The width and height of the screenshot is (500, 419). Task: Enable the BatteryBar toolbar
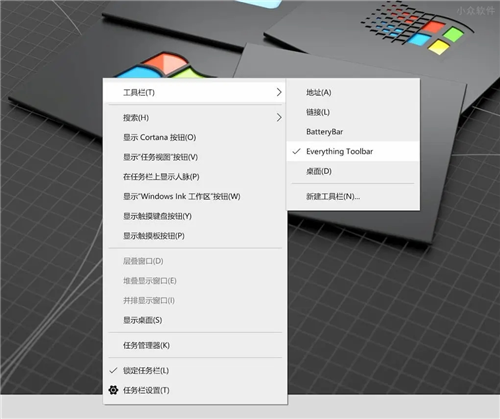(x=353, y=132)
